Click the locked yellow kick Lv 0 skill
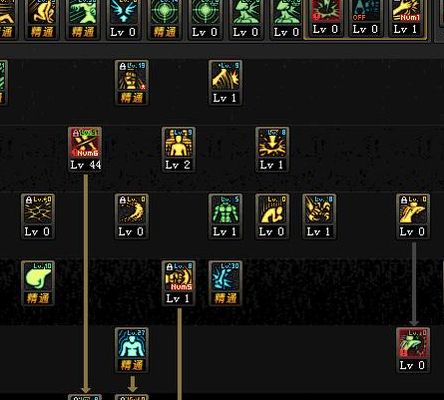The width and height of the screenshot is (444, 400). point(132,216)
